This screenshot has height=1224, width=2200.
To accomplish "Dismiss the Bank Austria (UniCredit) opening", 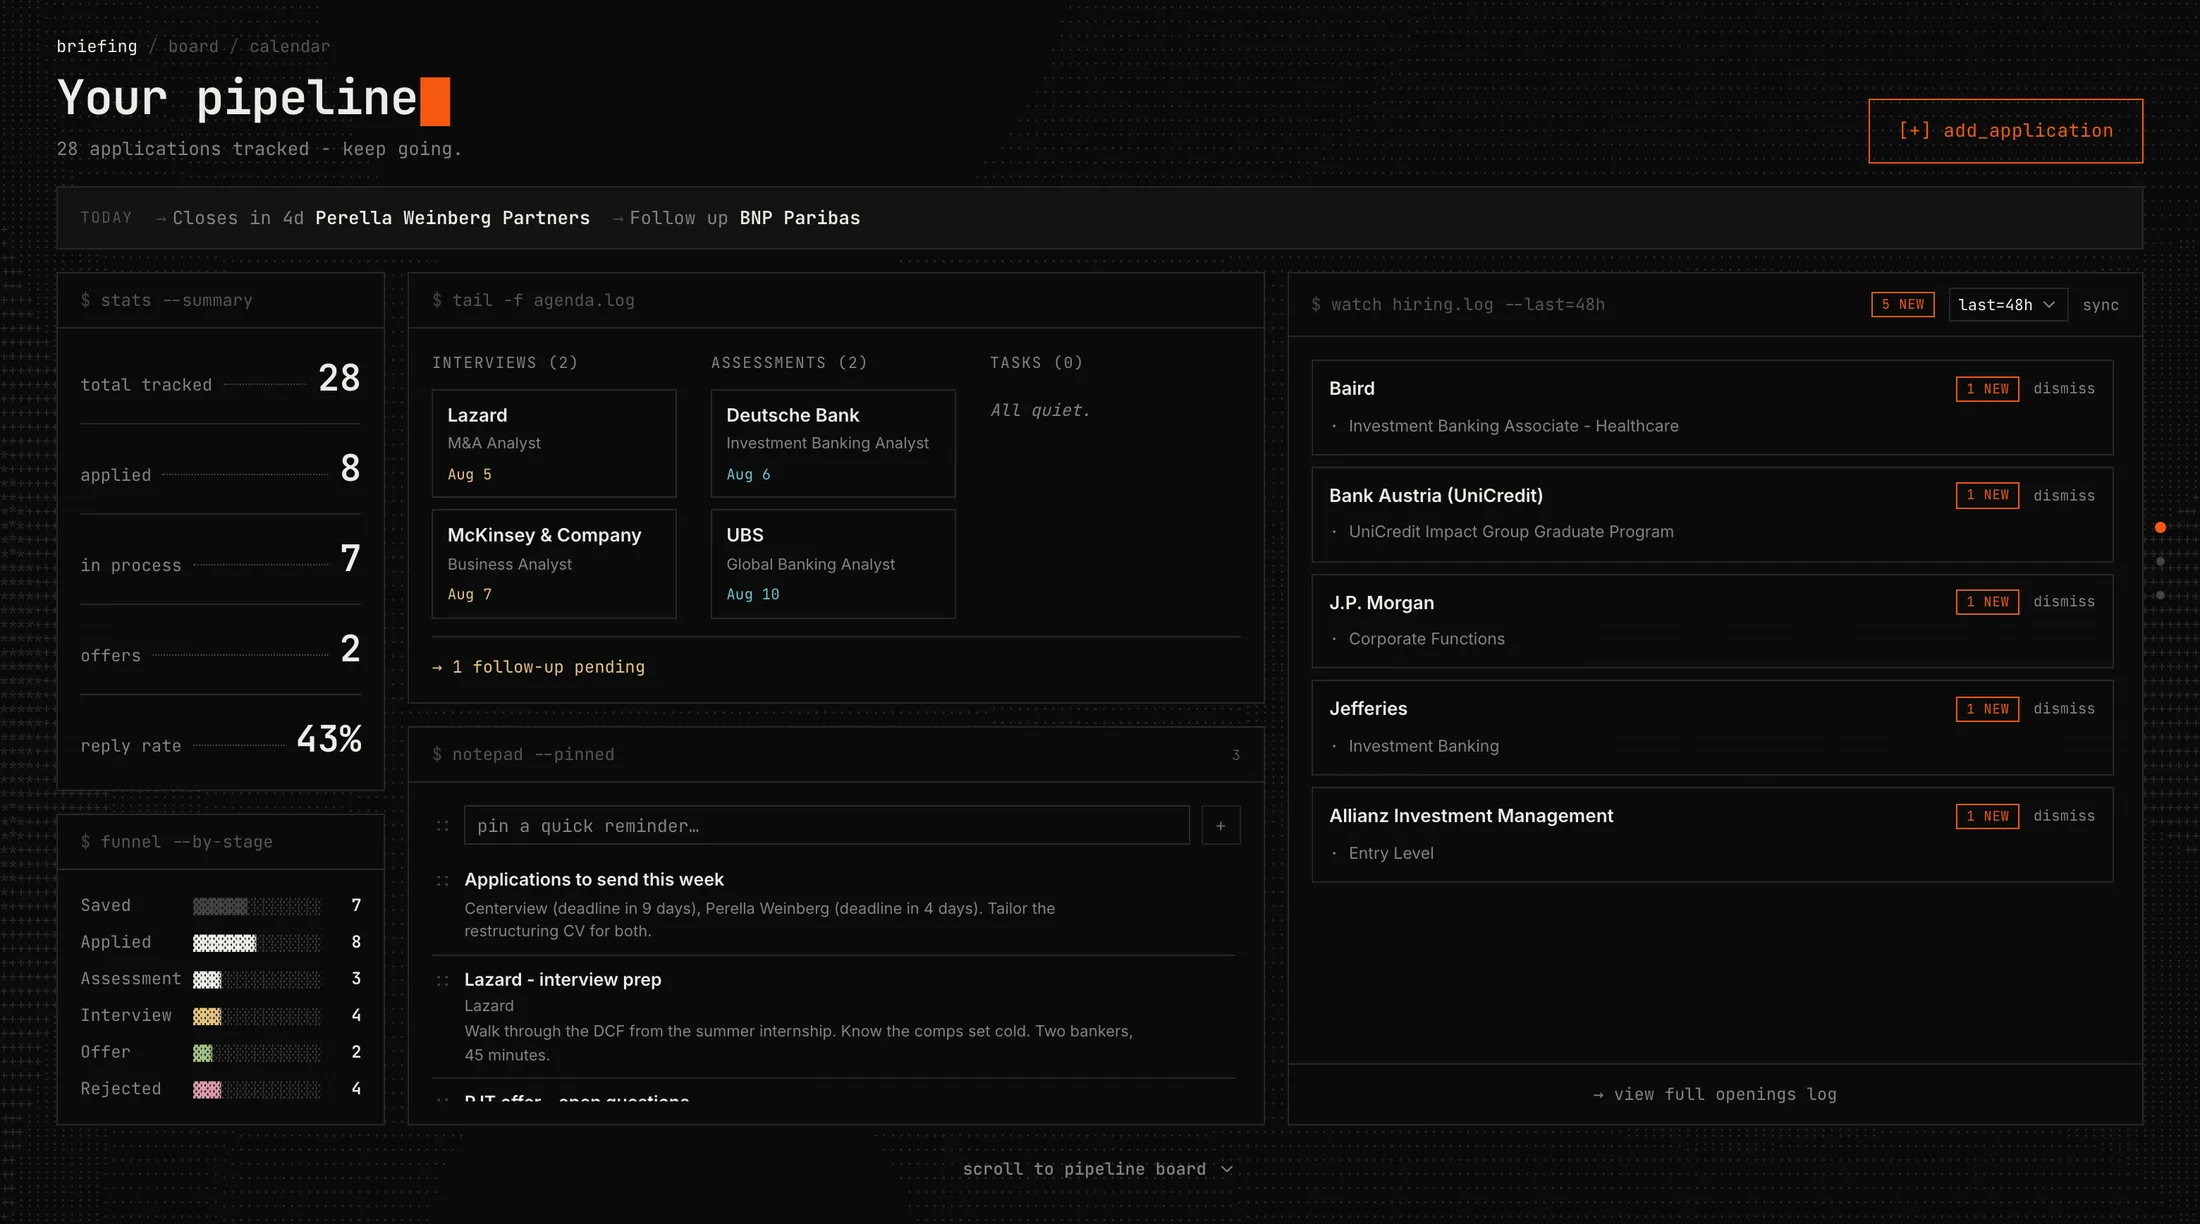I will click(x=2063, y=496).
